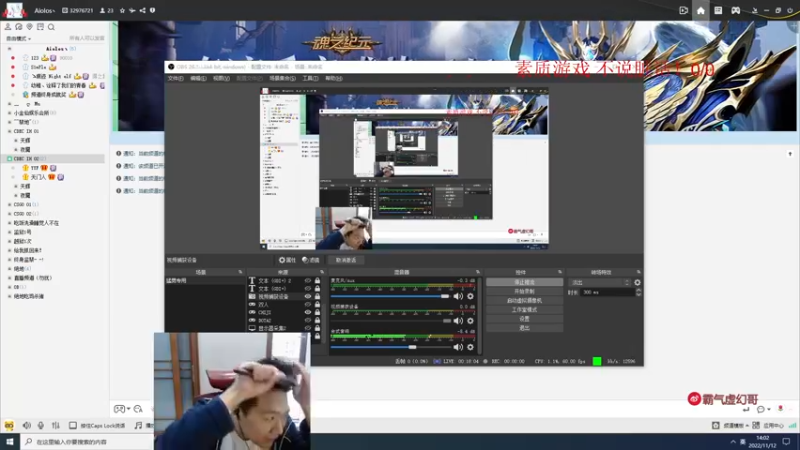800x450 pixels.
Task: Open the OBS 帮助(H) menu
Action: coord(334,78)
